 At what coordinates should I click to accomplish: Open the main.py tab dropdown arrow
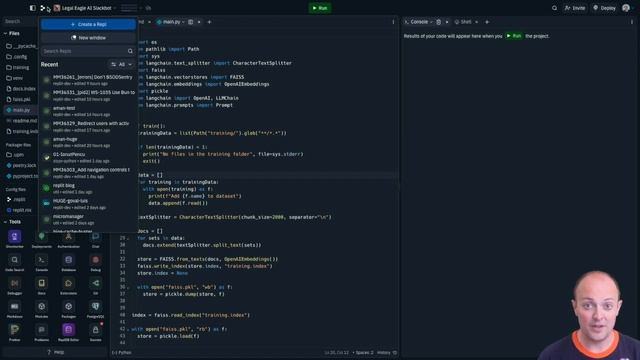click(x=183, y=22)
